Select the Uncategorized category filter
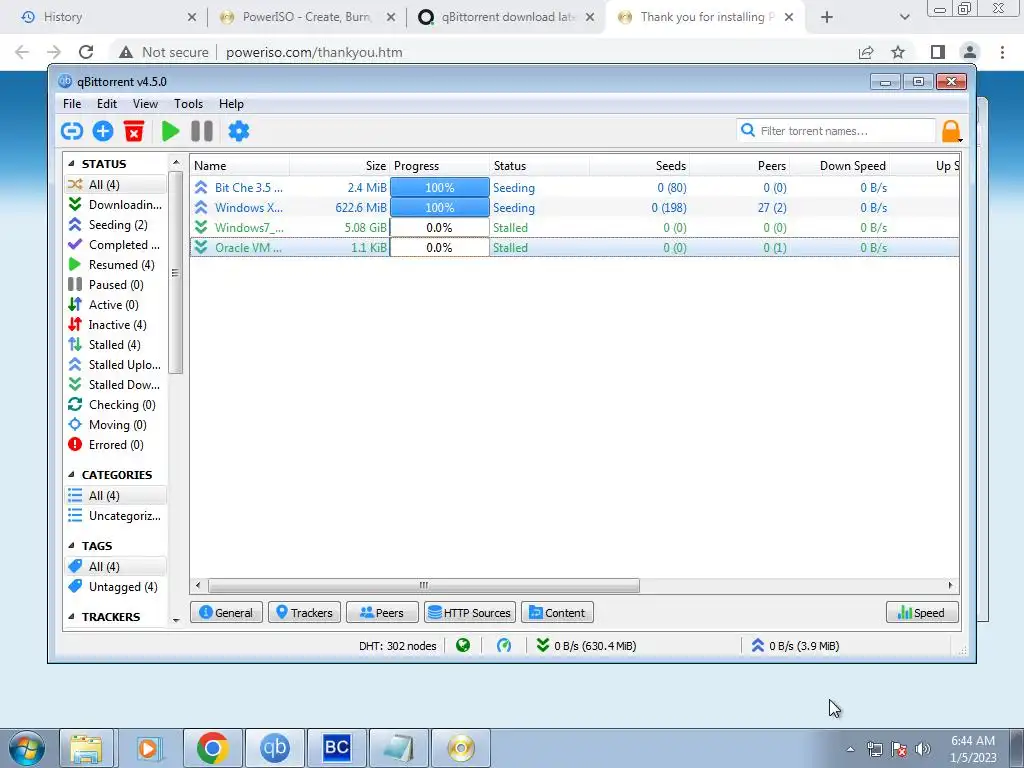The image size is (1024, 768). coord(116,516)
